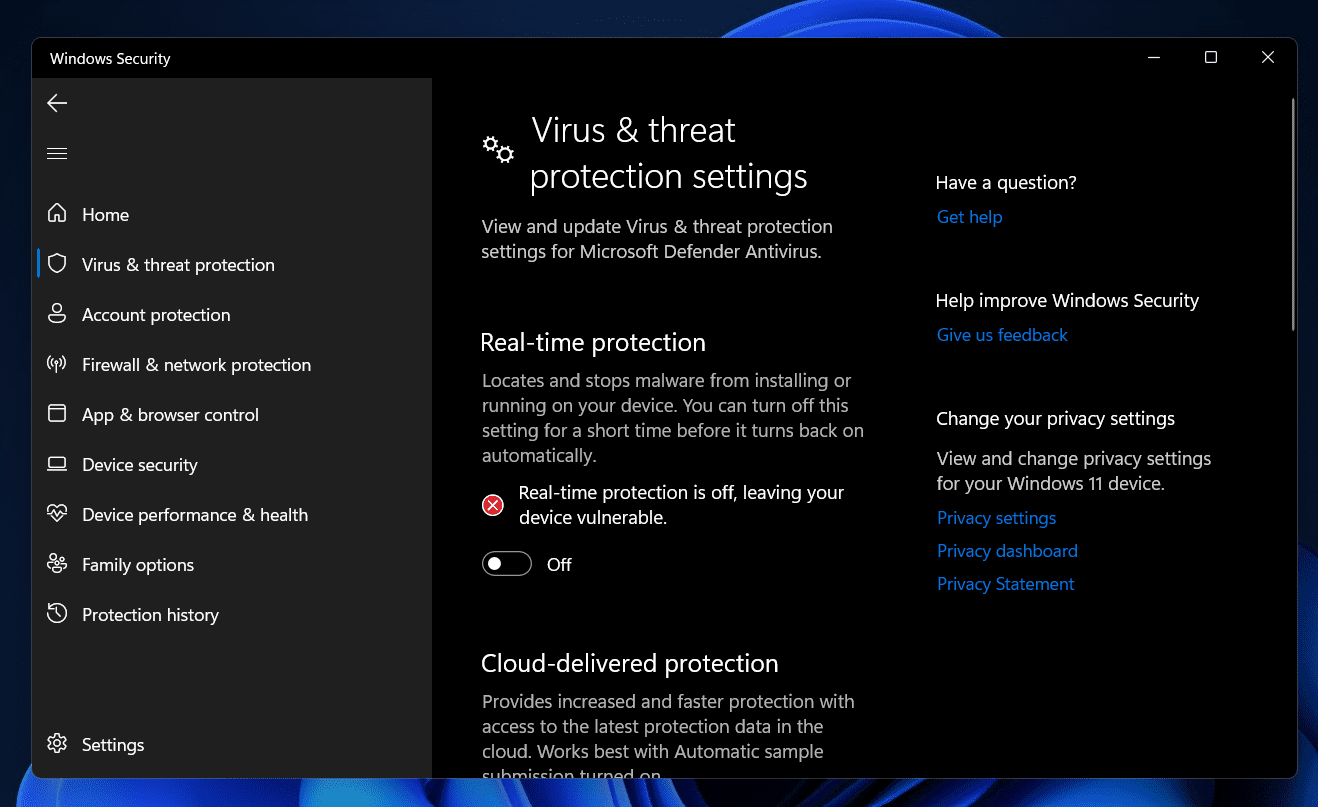Click the vertical scrollbar on right
The width and height of the screenshot is (1318, 807).
pyautogui.click(x=1294, y=215)
